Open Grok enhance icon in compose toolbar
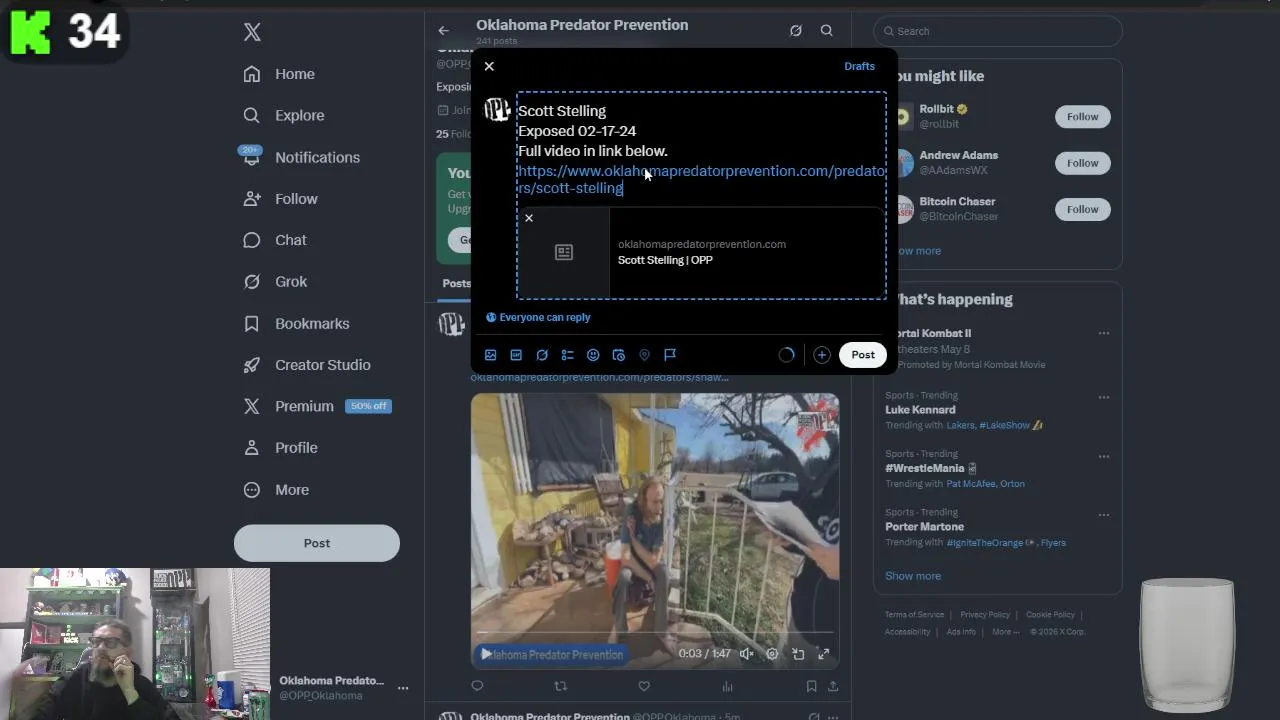 (542, 355)
